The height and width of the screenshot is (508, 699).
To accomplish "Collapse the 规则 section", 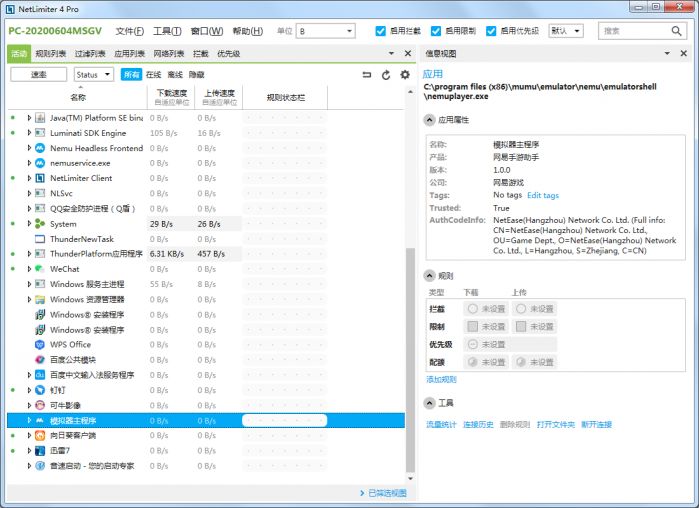I will pos(429,276).
